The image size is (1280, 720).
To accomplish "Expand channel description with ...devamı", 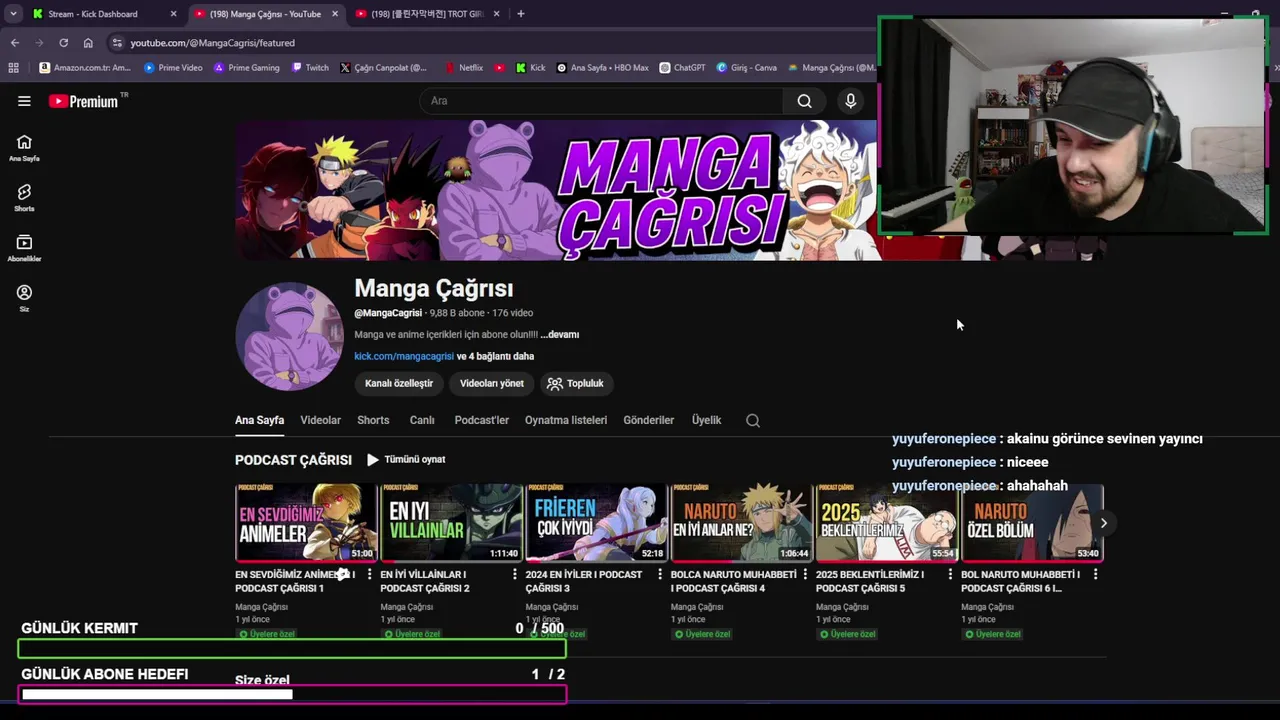I will [560, 335].
